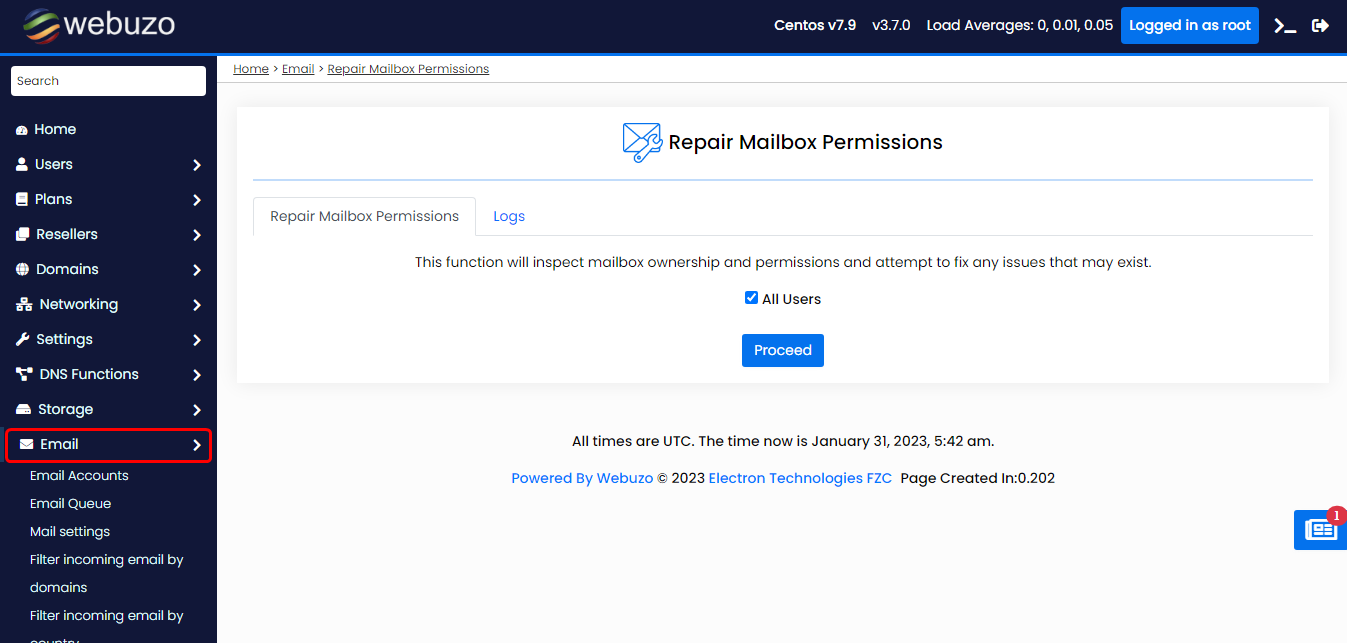Open the notifications panel at bottom right

point(1320,530)
